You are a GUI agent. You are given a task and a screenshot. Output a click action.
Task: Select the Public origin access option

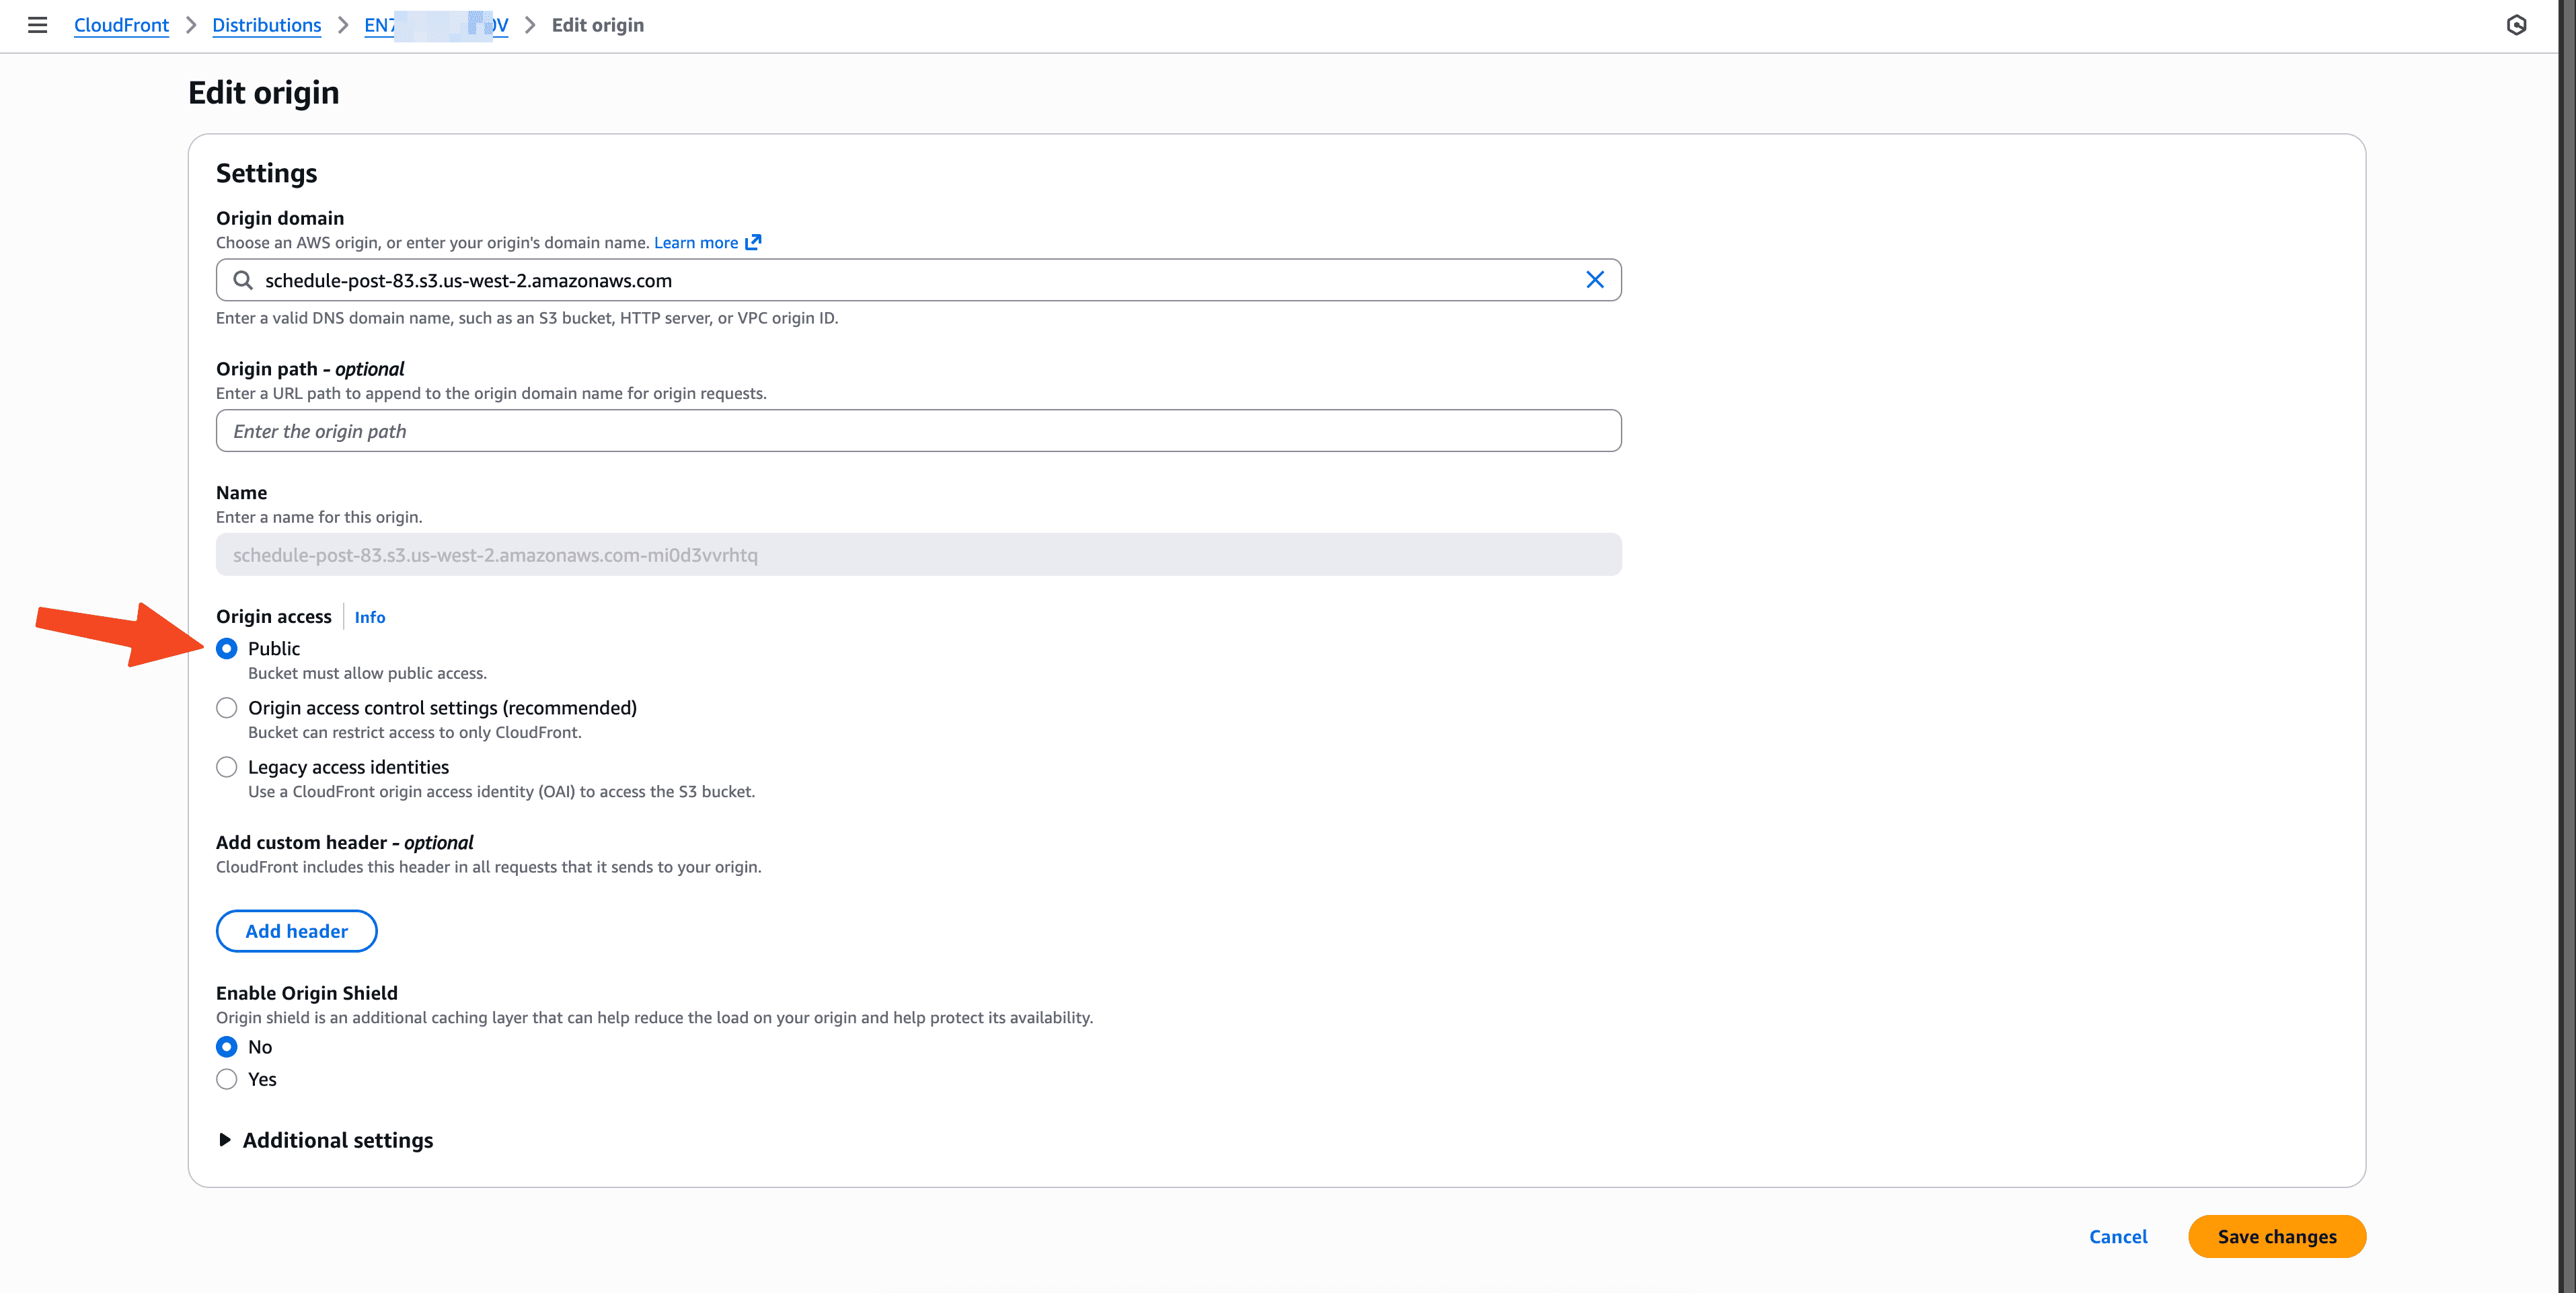coord(226,648)
